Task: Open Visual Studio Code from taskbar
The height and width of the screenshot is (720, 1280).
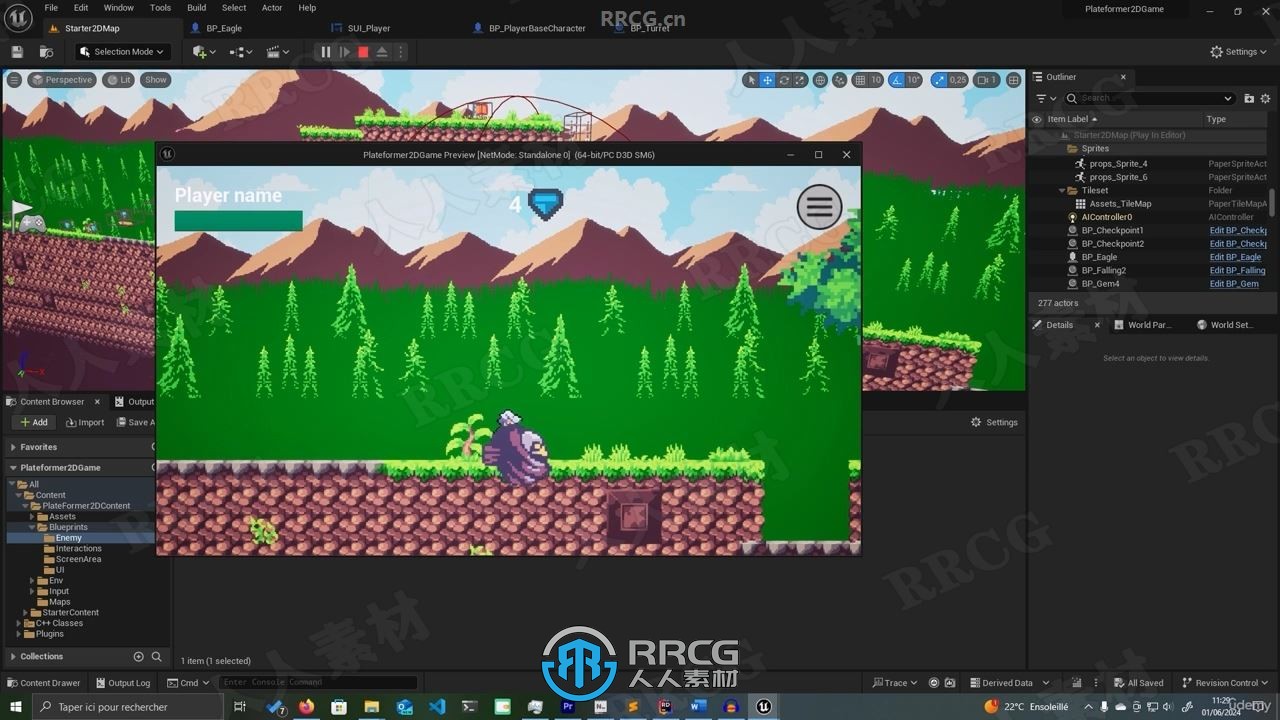Action: point(437,706)
